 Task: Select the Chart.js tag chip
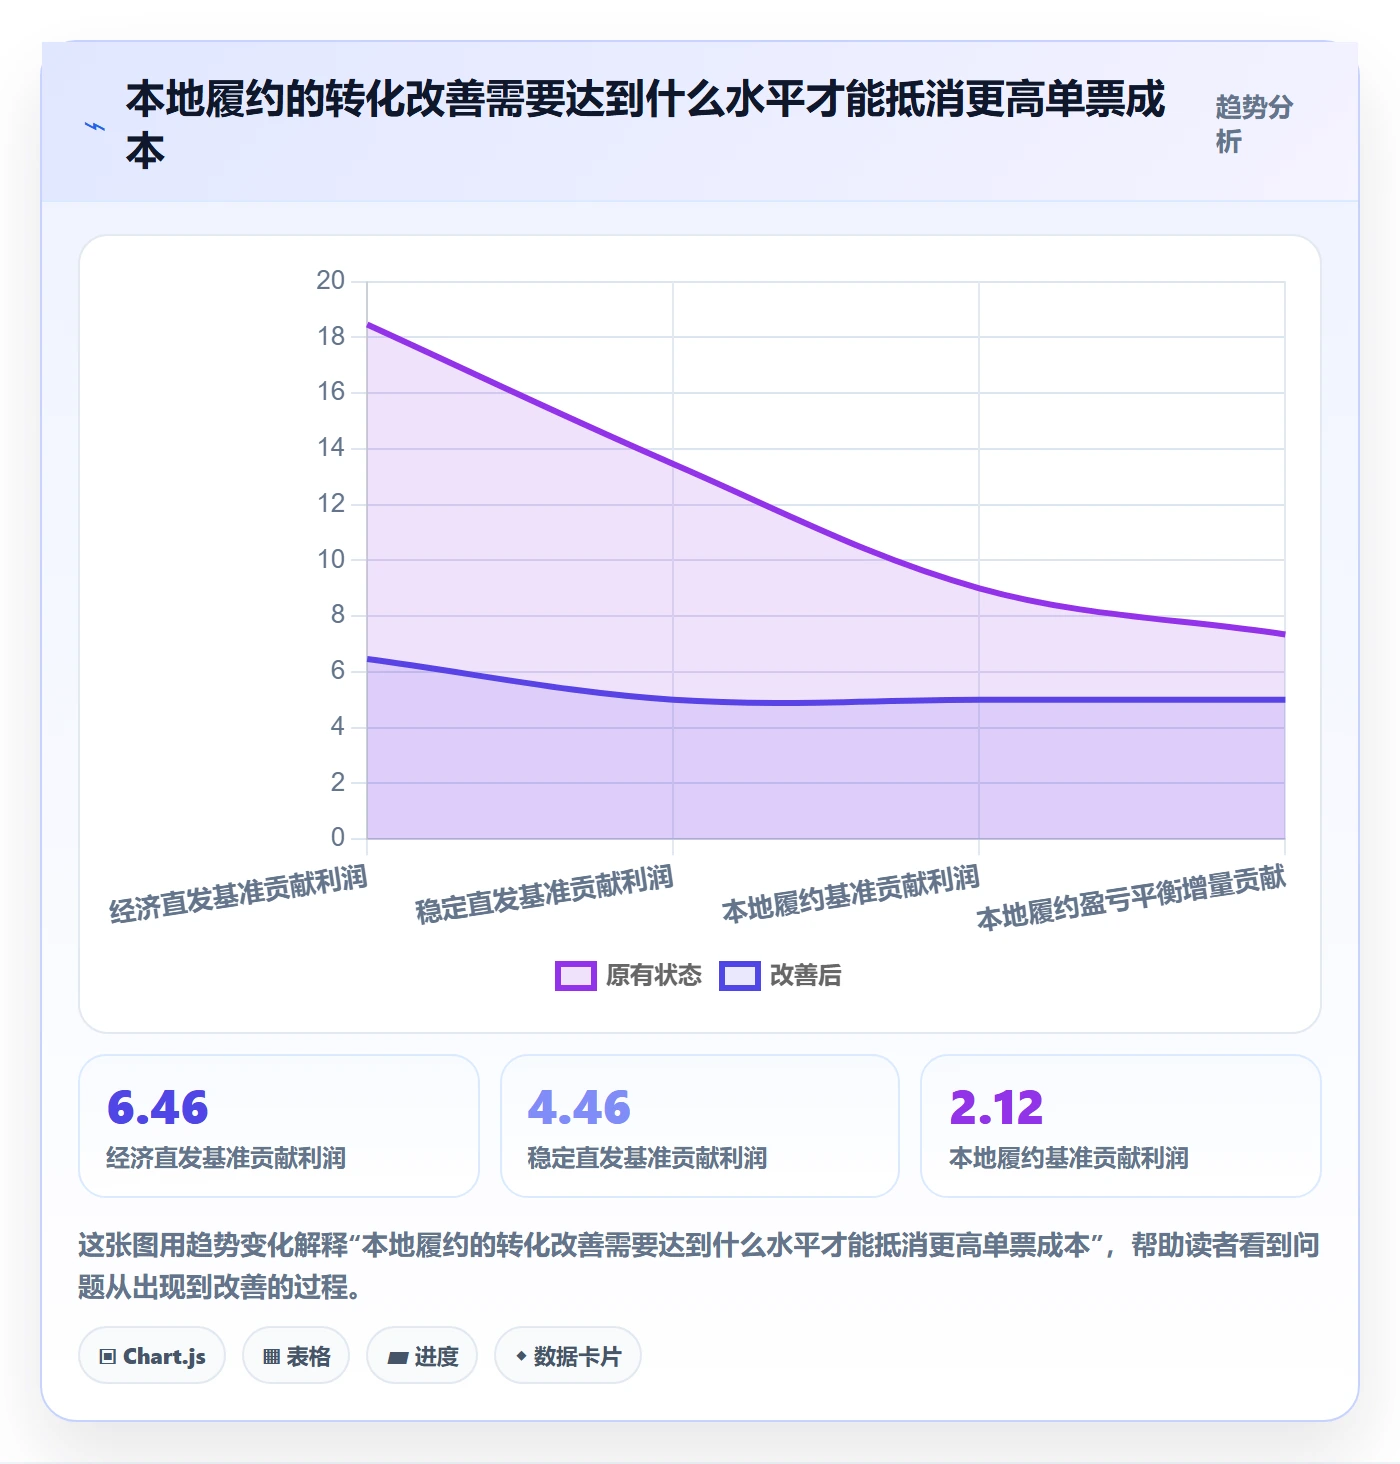152,1356
